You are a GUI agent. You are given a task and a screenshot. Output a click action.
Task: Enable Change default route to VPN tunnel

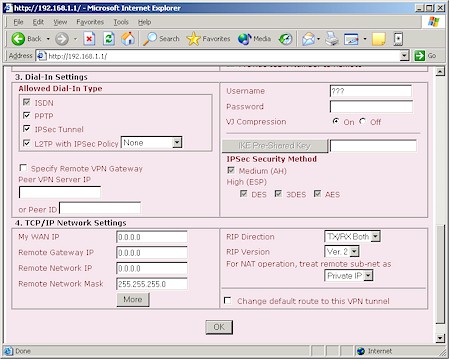point(228,300)
